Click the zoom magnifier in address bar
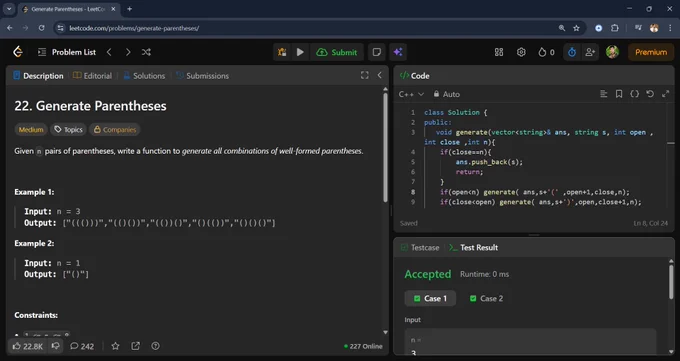680x361 pixels. tap(562, 28)
